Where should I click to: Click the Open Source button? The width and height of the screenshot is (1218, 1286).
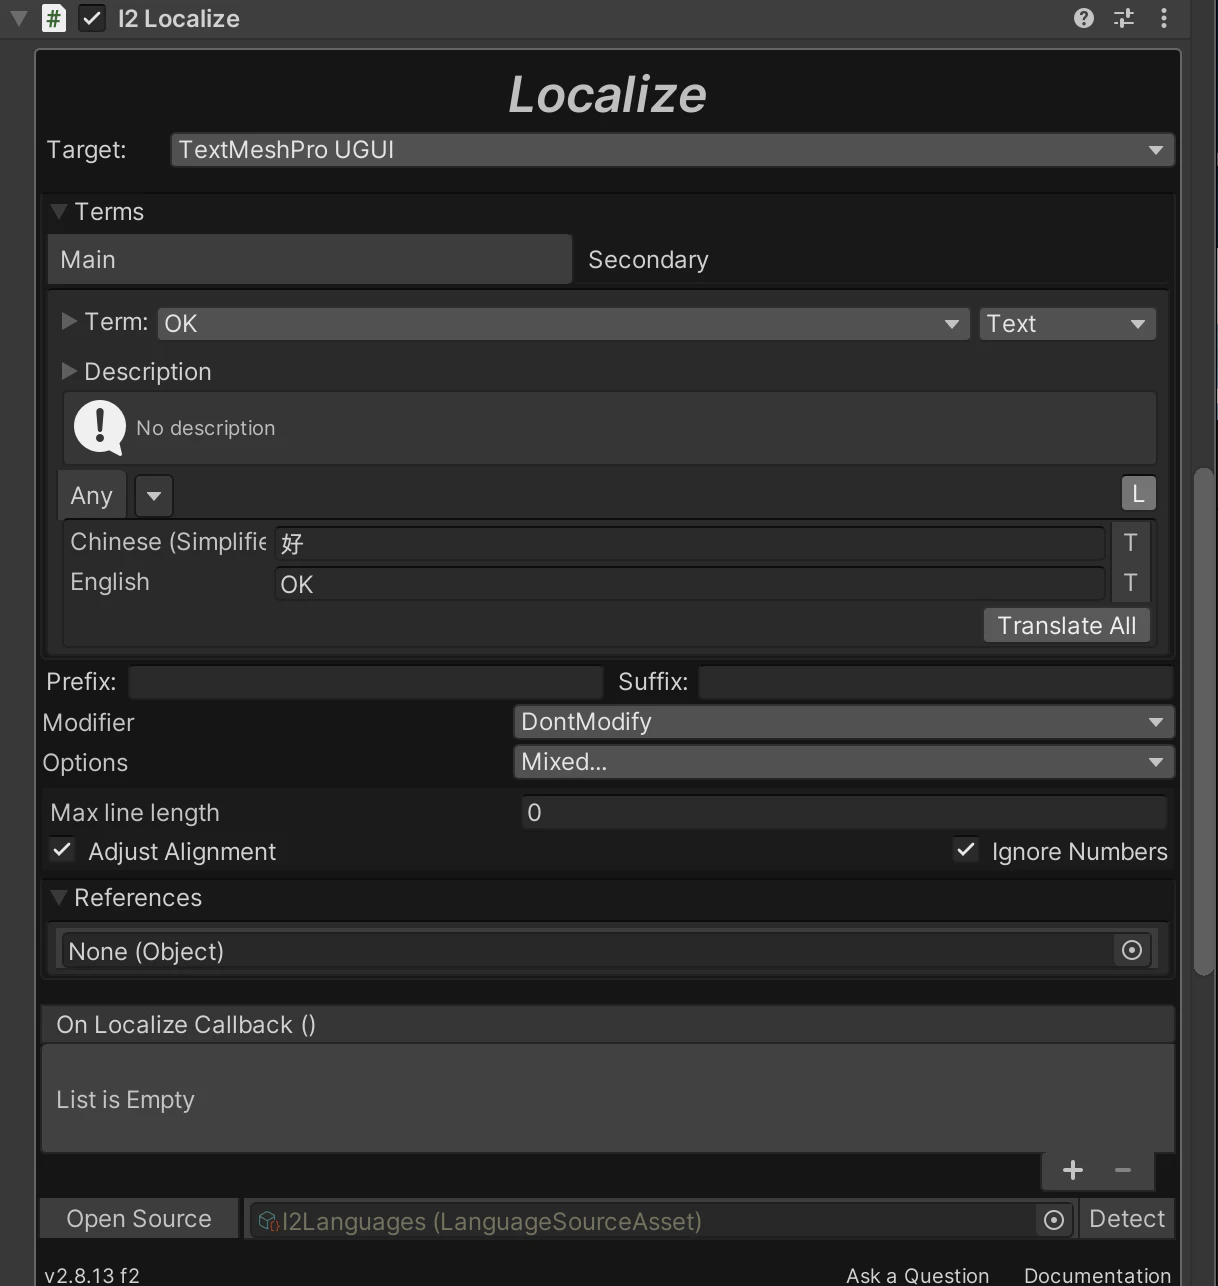(139, 1219)
